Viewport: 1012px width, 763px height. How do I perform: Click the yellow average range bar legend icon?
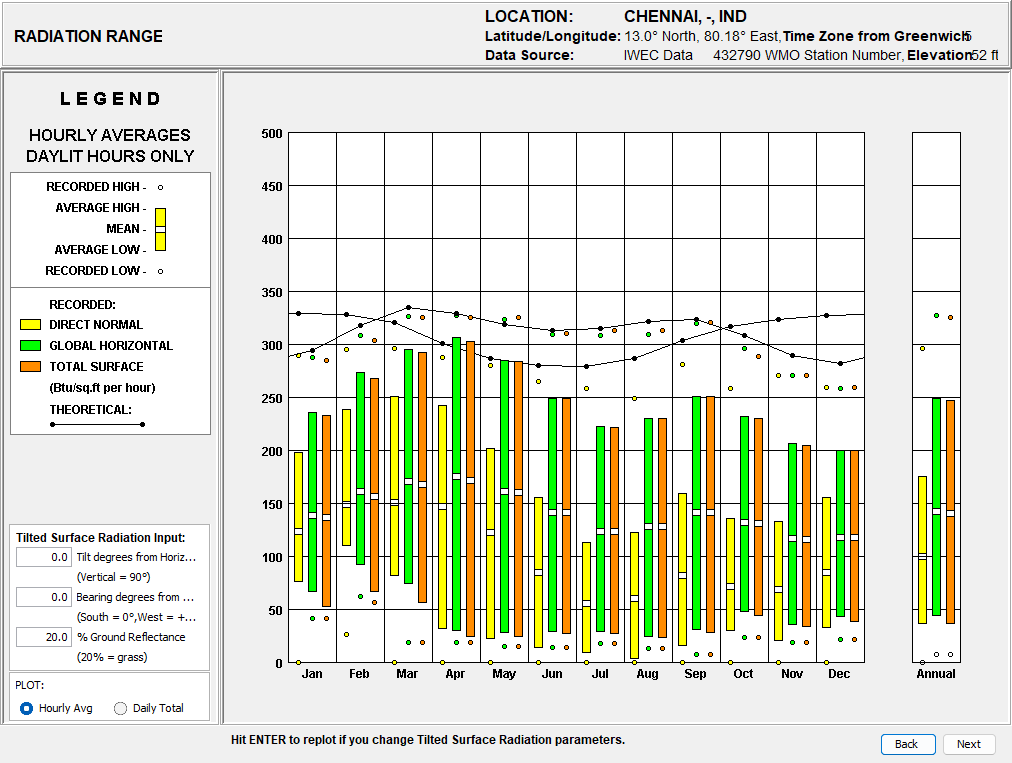[161, 229]
